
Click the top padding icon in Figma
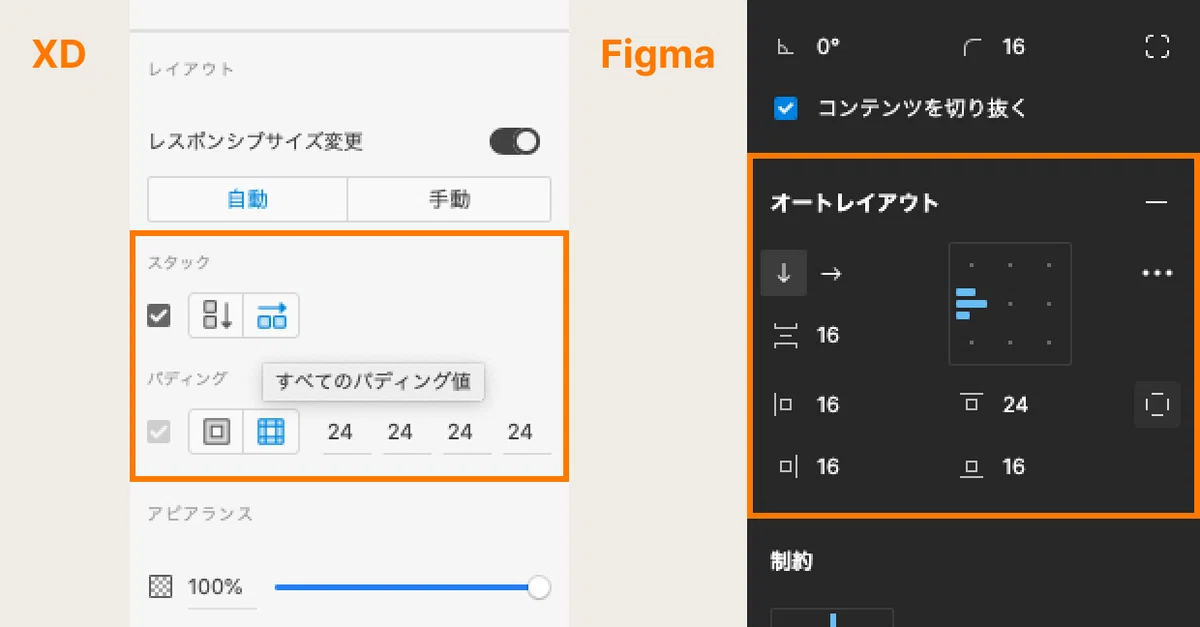[x=971, y=404]
